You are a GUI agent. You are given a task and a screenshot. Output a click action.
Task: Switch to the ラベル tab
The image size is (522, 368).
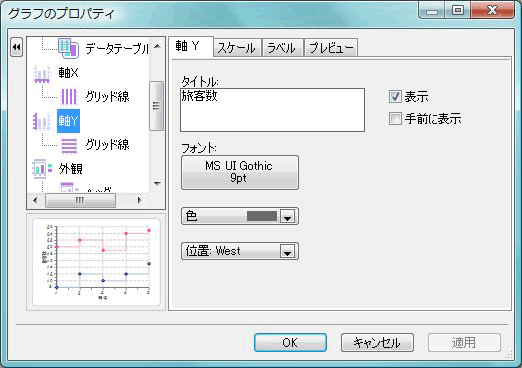pyautogui.click(x=282, y=48)
